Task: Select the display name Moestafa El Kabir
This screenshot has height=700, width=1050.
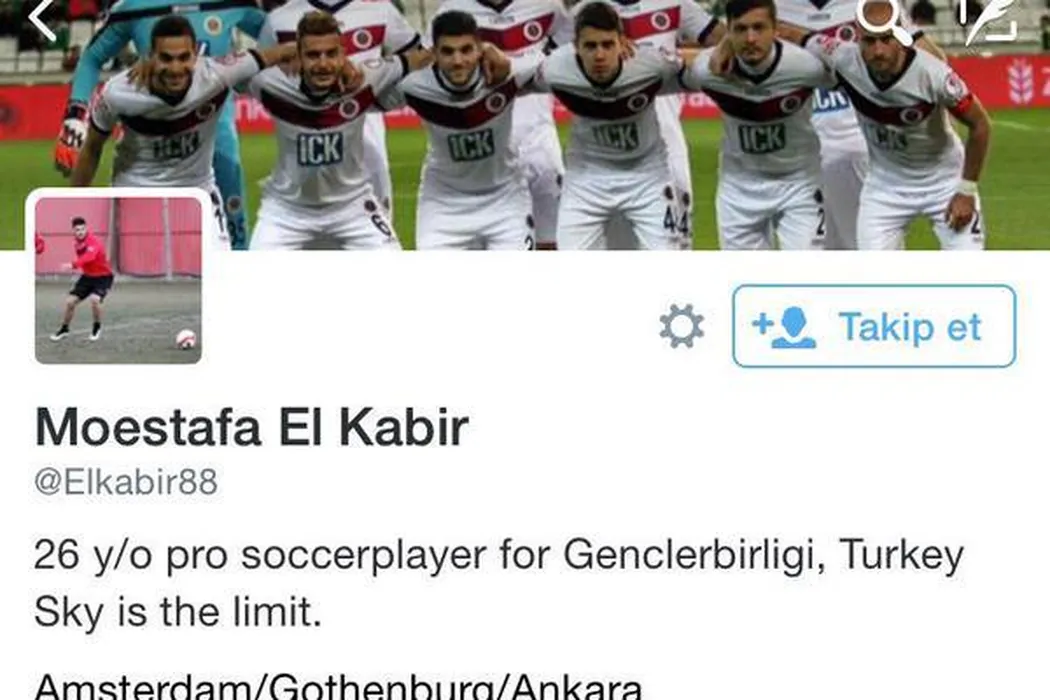Action: coord(251,427)
